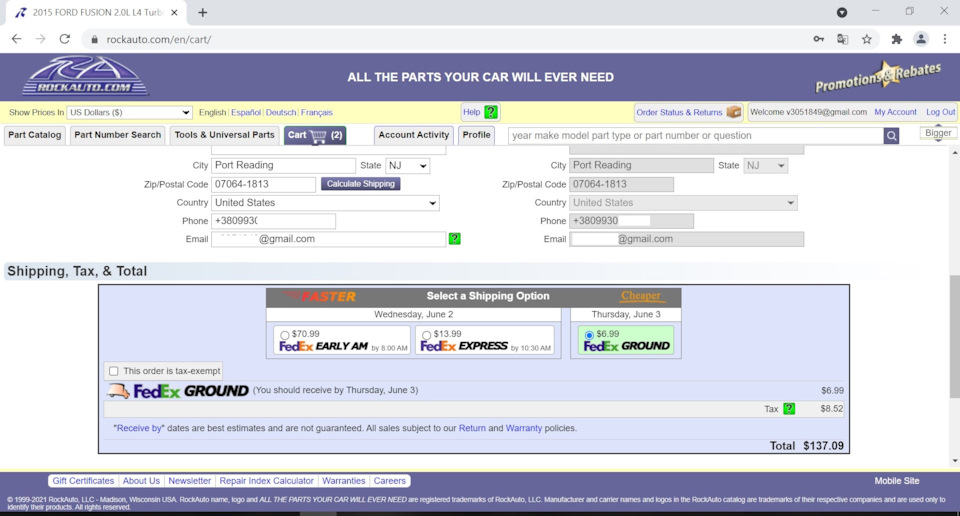Open Order Status & Returns link
This screenshot has height=516, width=960.
click(679, 113)
